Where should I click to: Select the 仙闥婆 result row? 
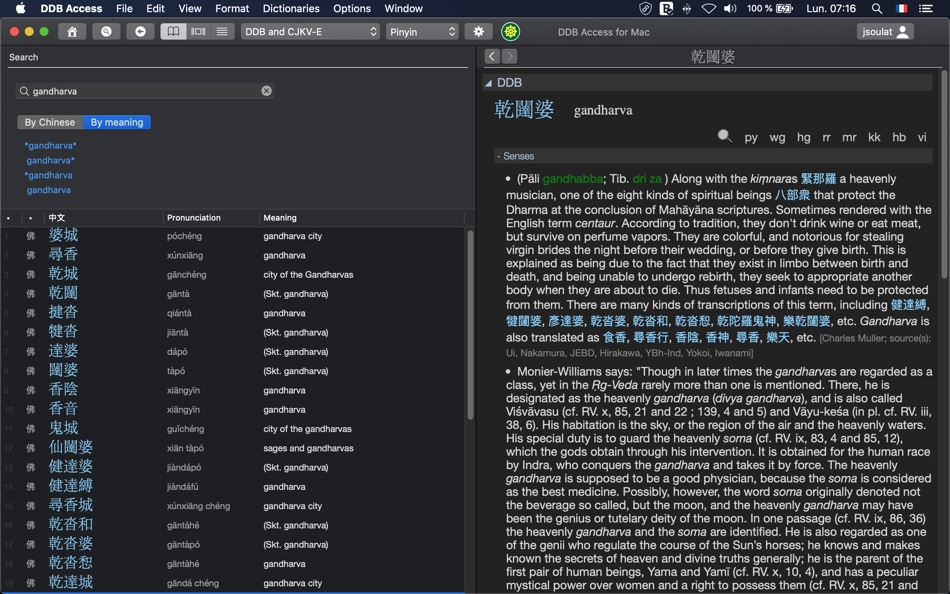(x=233, y=448)
